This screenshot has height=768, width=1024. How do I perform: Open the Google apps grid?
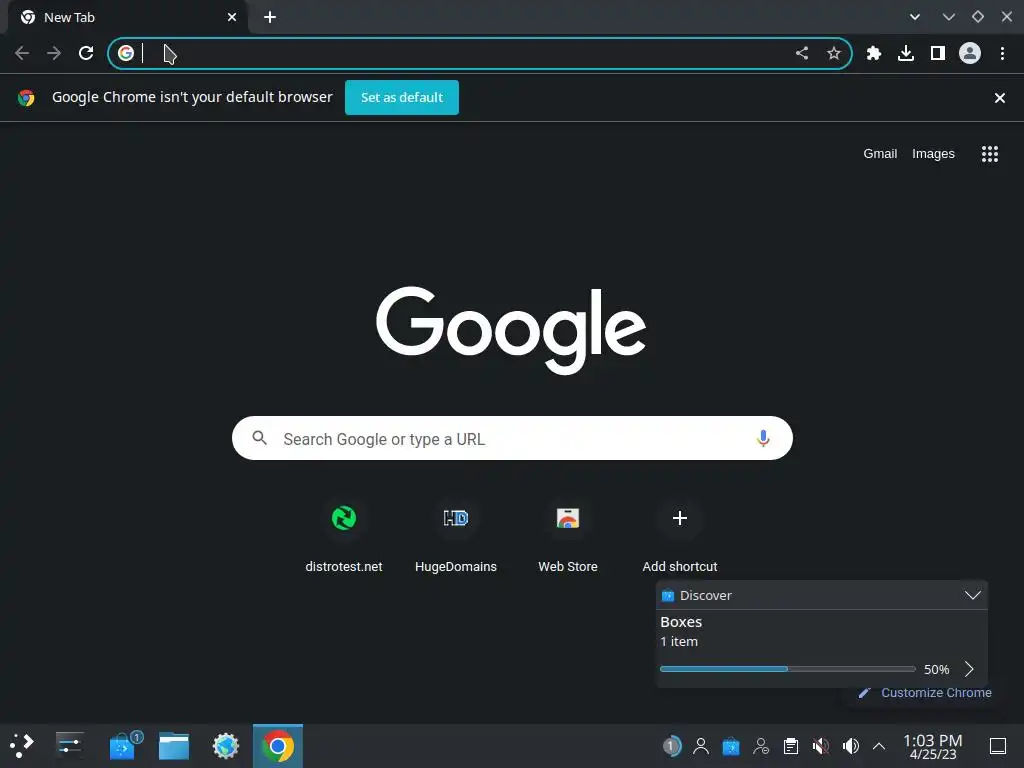[x=990, y=153]
